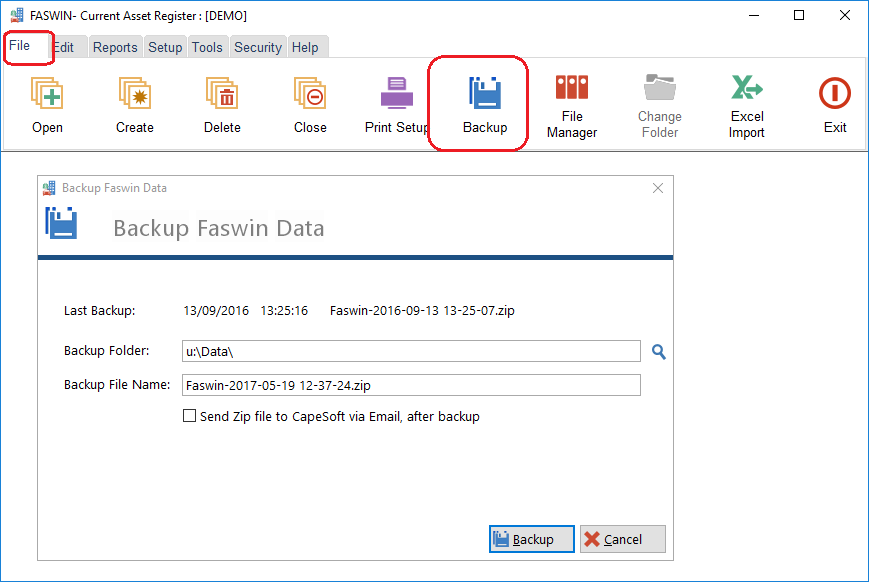Click the FASWIN app icon in title bar

pos(17,15)
